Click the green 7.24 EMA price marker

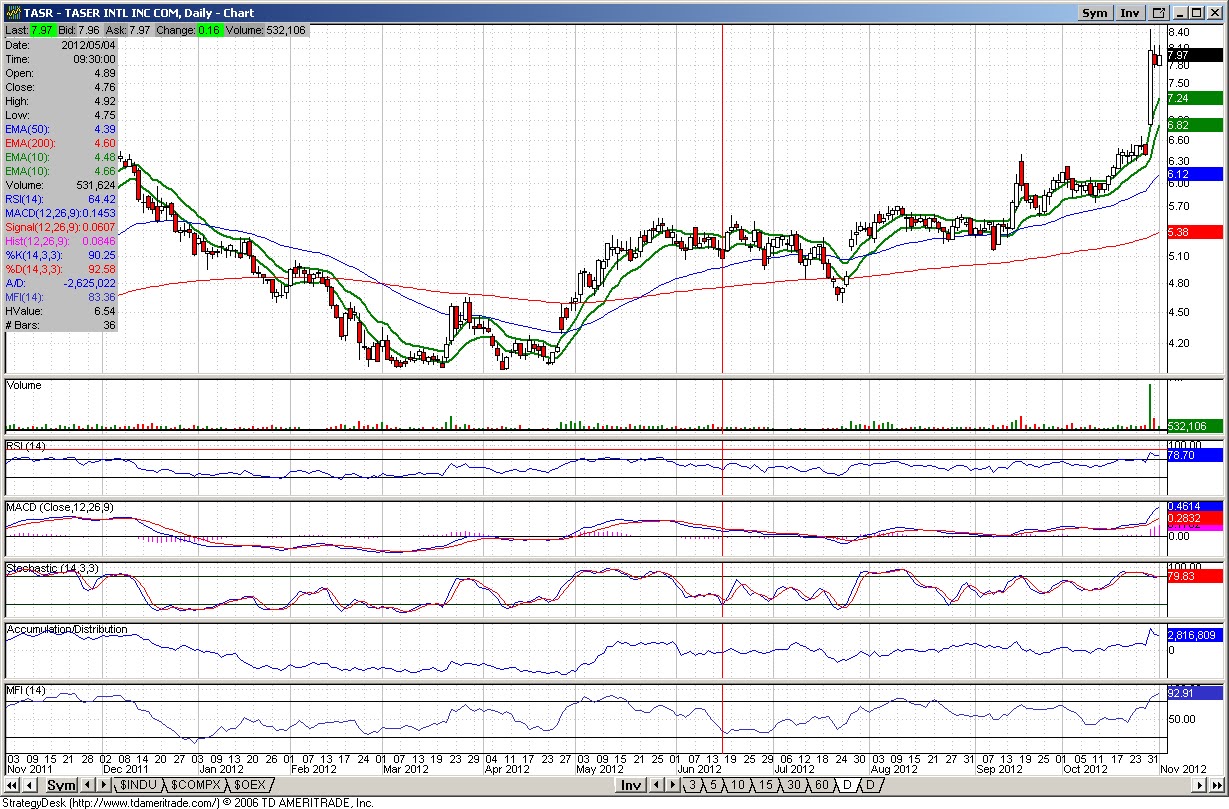tap(1195, 98)
